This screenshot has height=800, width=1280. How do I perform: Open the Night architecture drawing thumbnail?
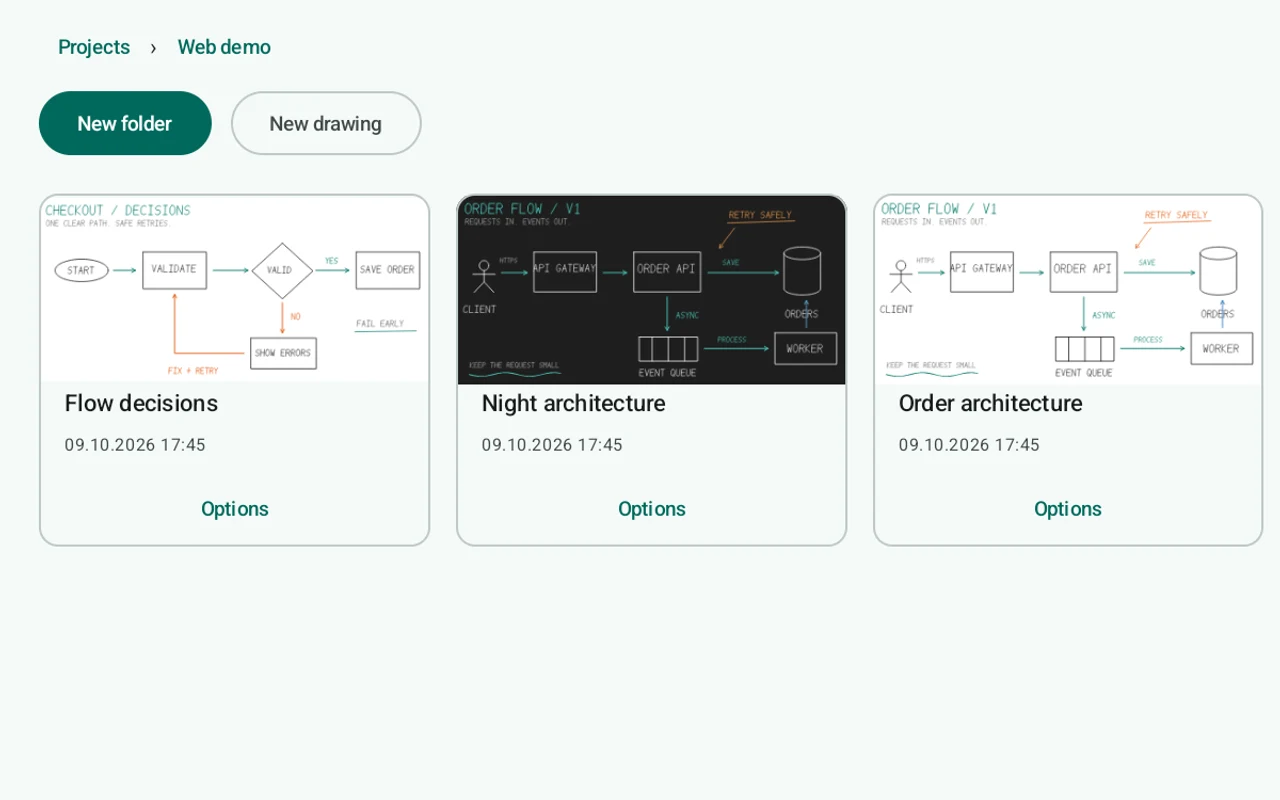(x=652, y=290)
